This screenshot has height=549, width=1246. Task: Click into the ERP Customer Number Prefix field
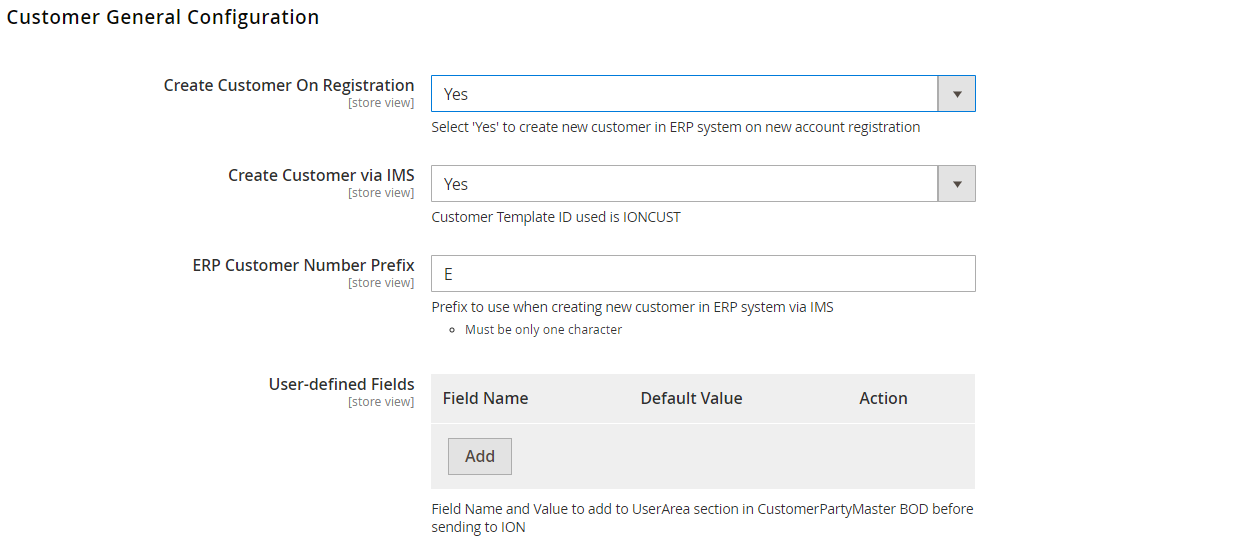click(702, 274)
